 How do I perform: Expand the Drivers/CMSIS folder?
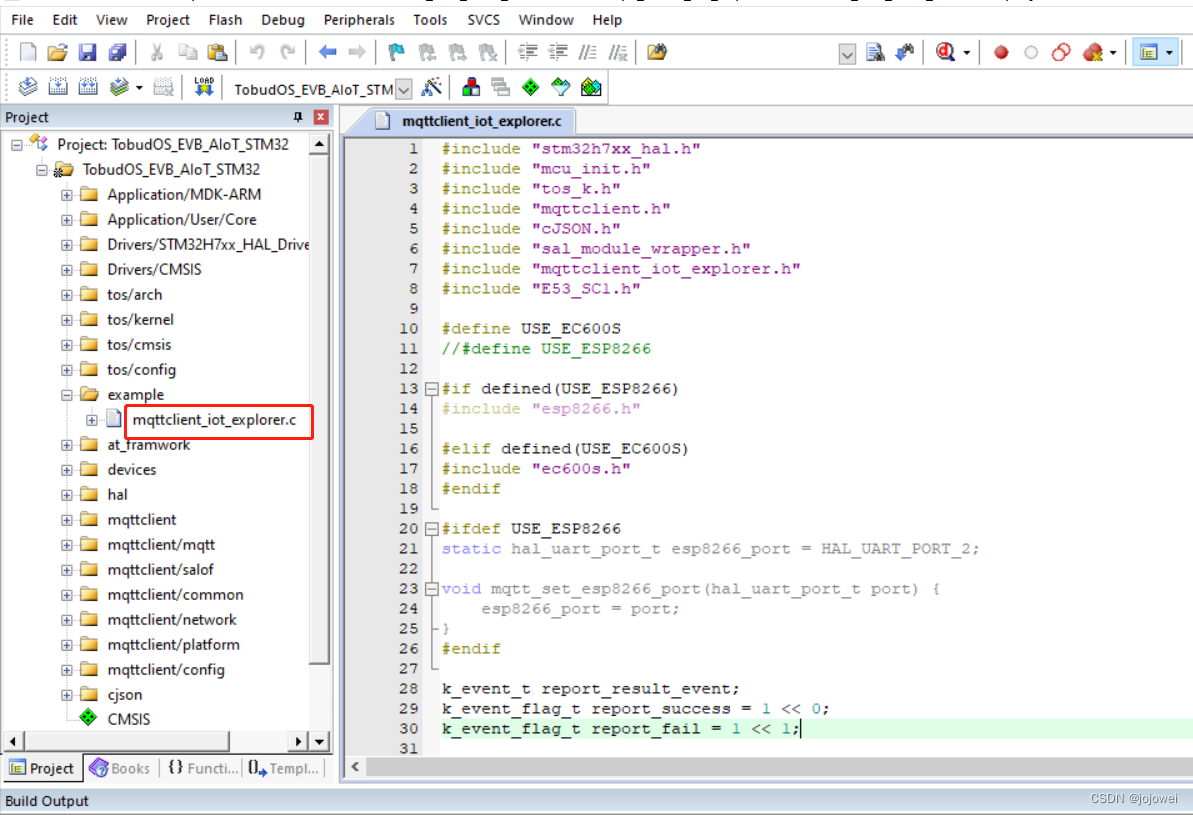(x=67, y=270)
